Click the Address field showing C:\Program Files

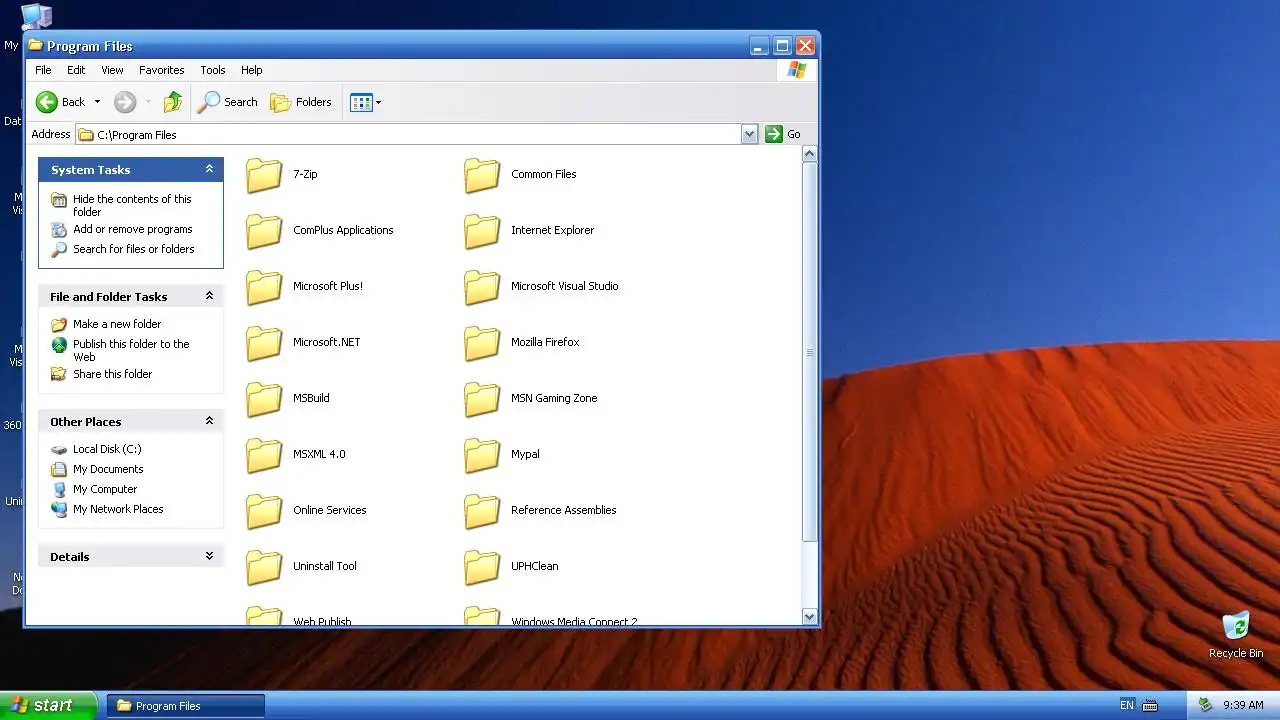[409, 134]
